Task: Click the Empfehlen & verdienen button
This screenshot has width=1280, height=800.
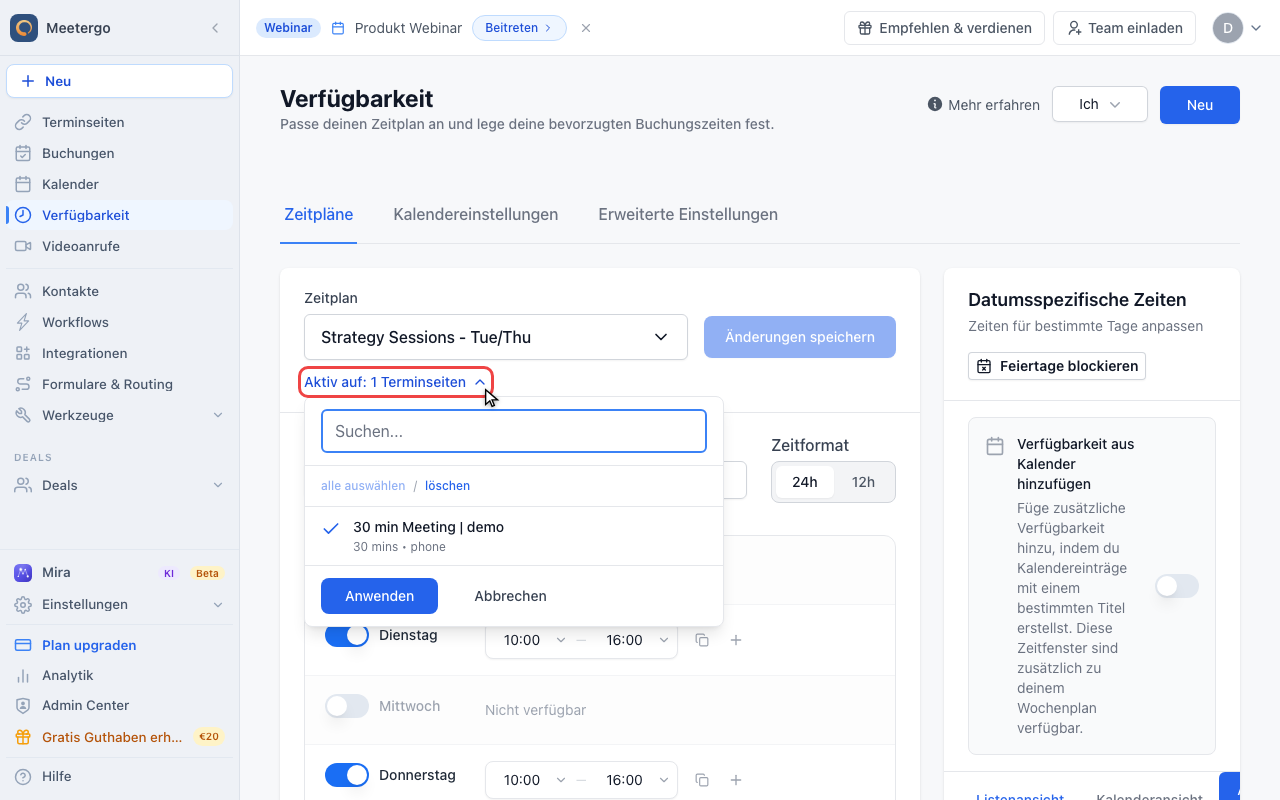Action: pyautogui.click(x=944, y=28)
